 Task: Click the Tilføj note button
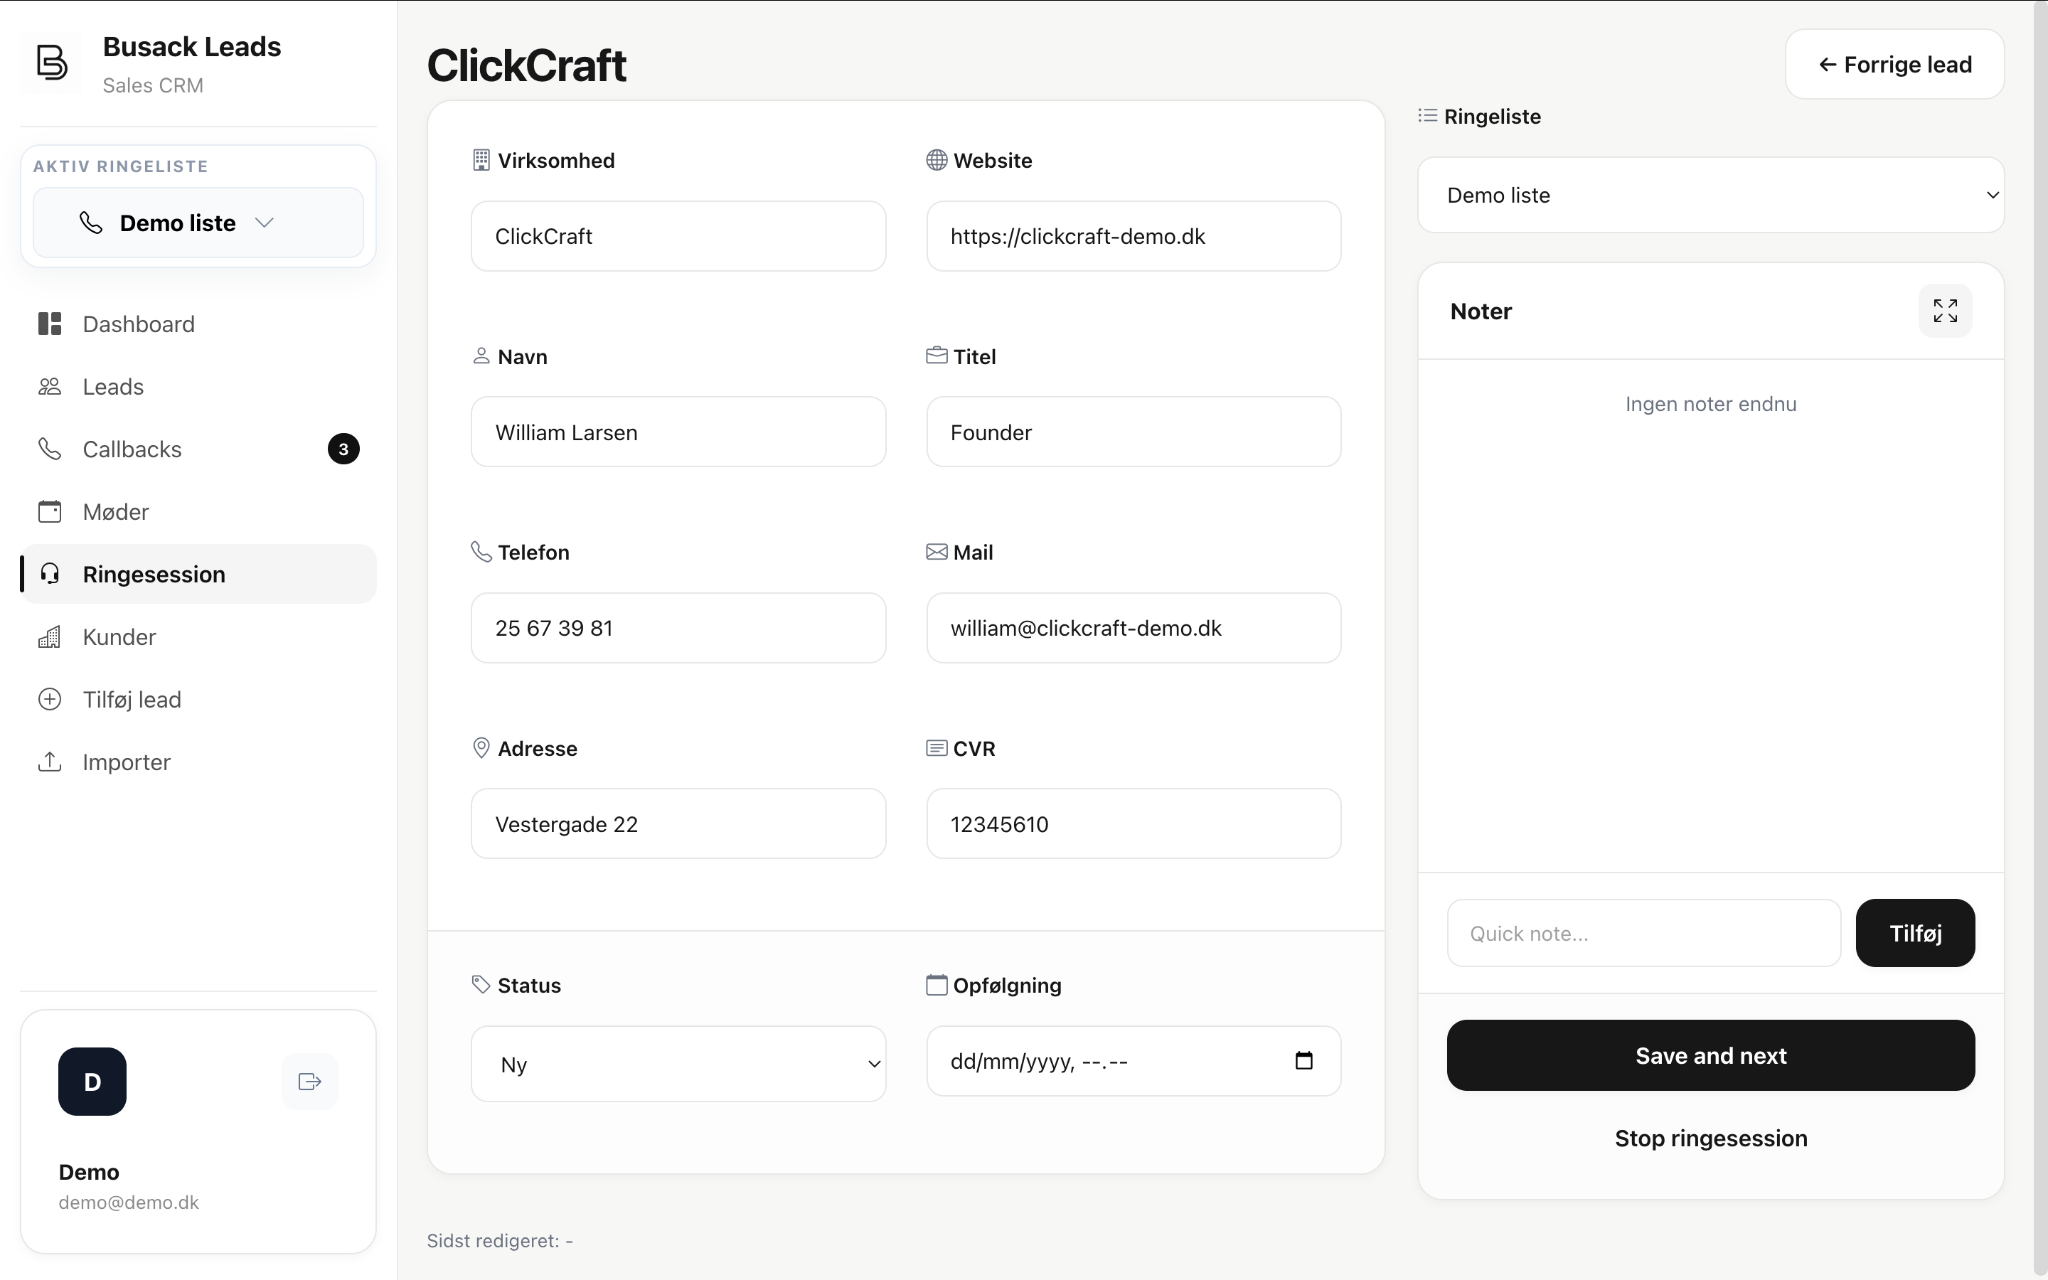pos(1915,933)
